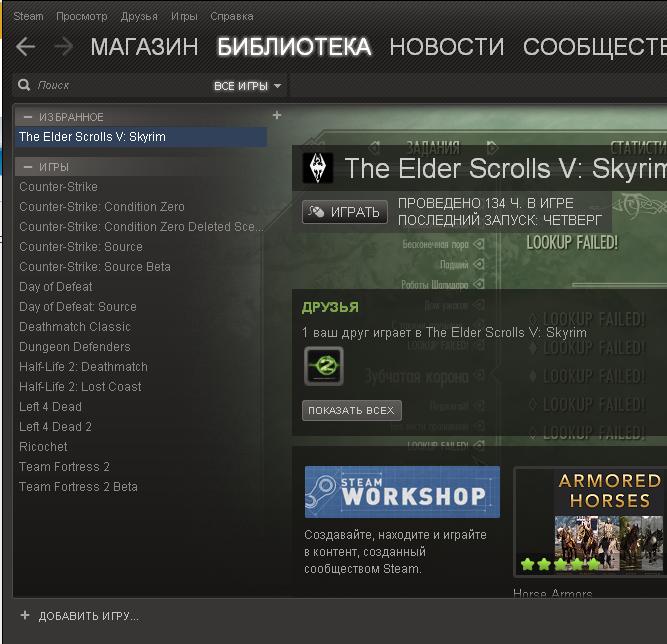Viewport: 667px width, 644px height.
Task: Click the search magnifier icon
Action: 24,85
